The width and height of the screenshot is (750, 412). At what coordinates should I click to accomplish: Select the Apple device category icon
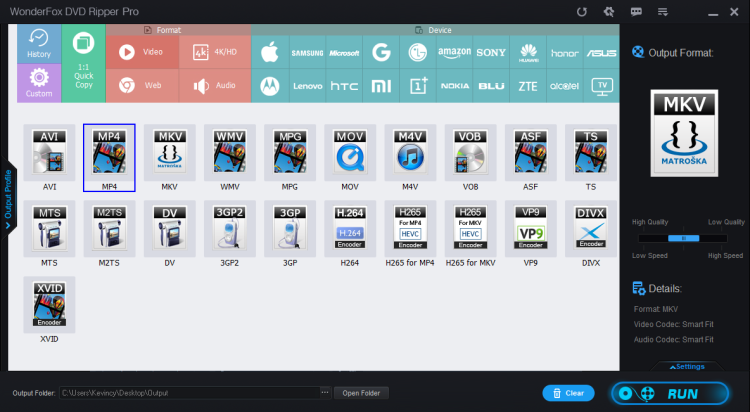point(267,52)
